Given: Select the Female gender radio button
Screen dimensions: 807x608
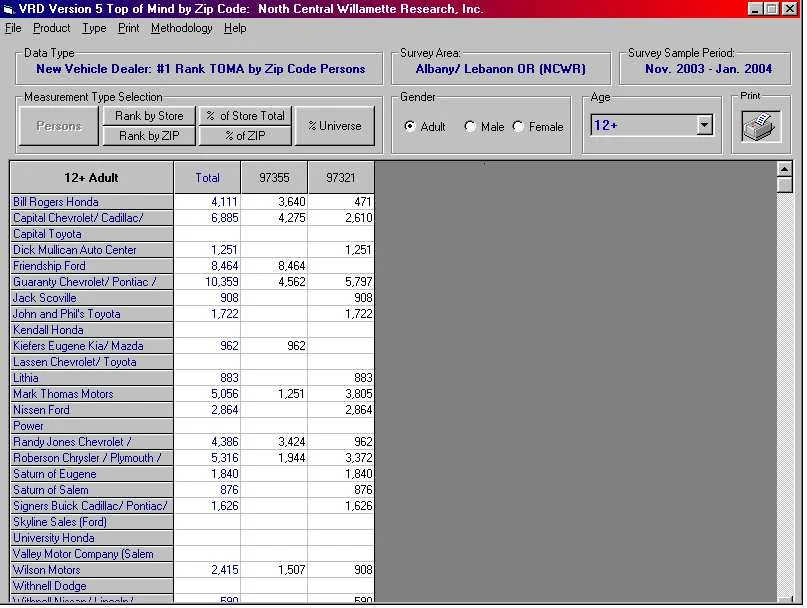Looking at the screenshot, I should tap(518, 126).
